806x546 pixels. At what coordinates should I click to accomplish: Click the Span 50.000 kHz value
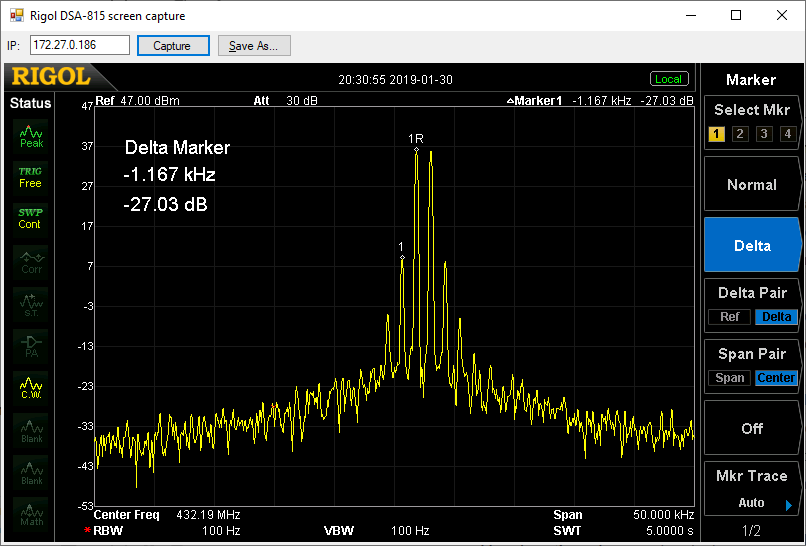point(664,515)
